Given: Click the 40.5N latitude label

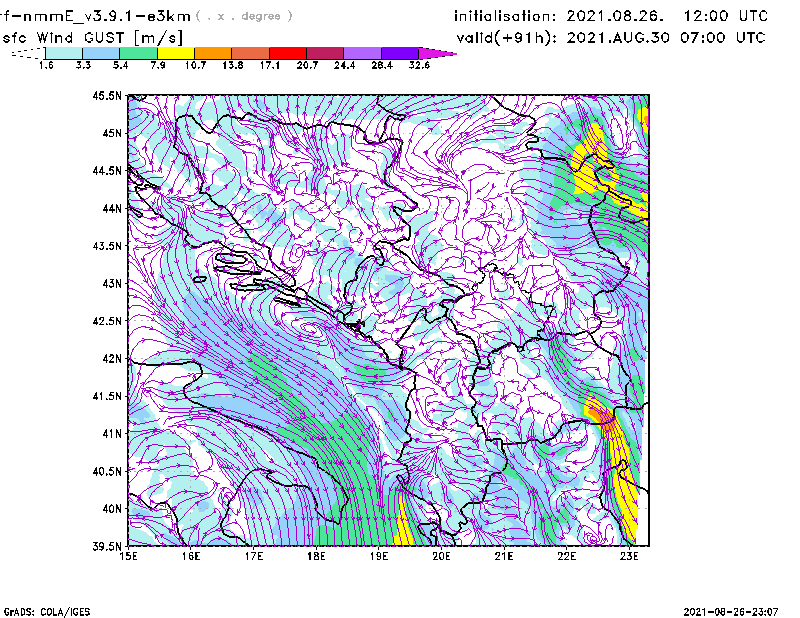Looking at the screenshot, I should point(107,471).
